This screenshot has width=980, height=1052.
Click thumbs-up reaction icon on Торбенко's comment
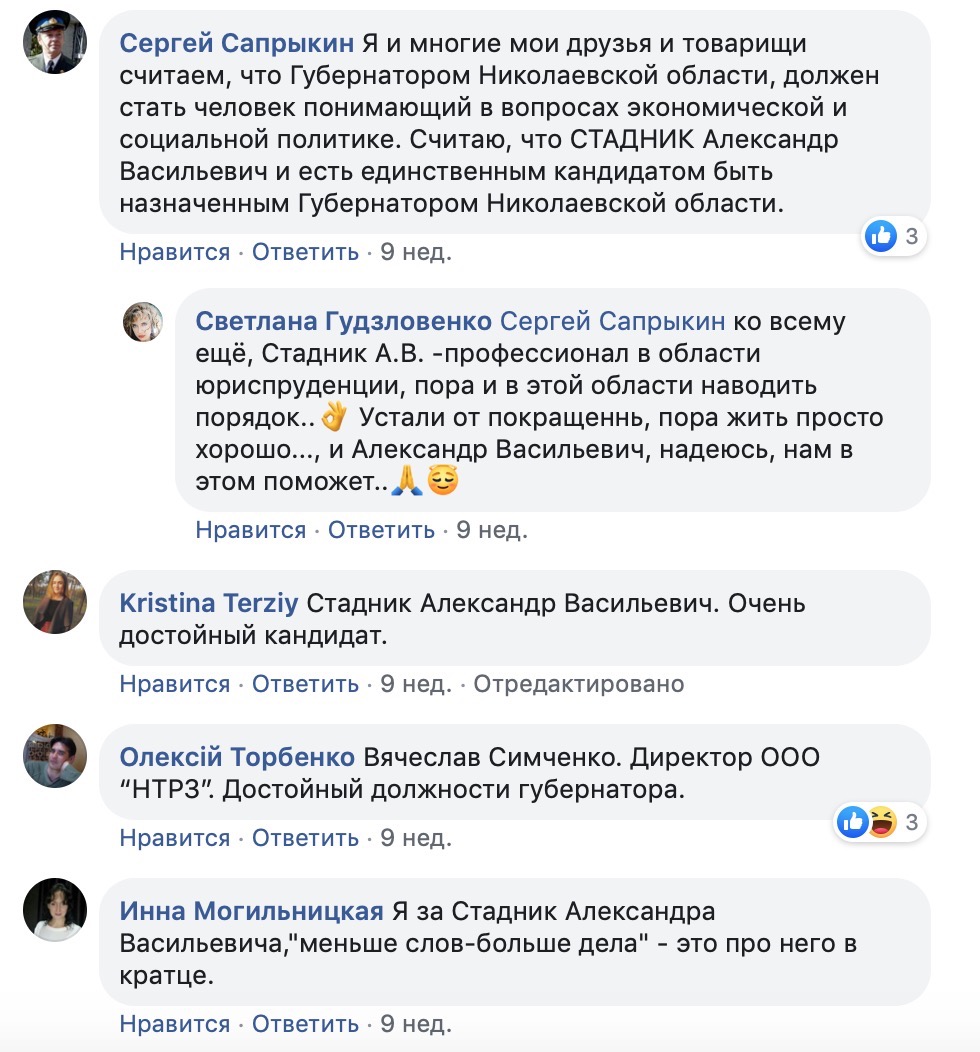click(853, 822)
